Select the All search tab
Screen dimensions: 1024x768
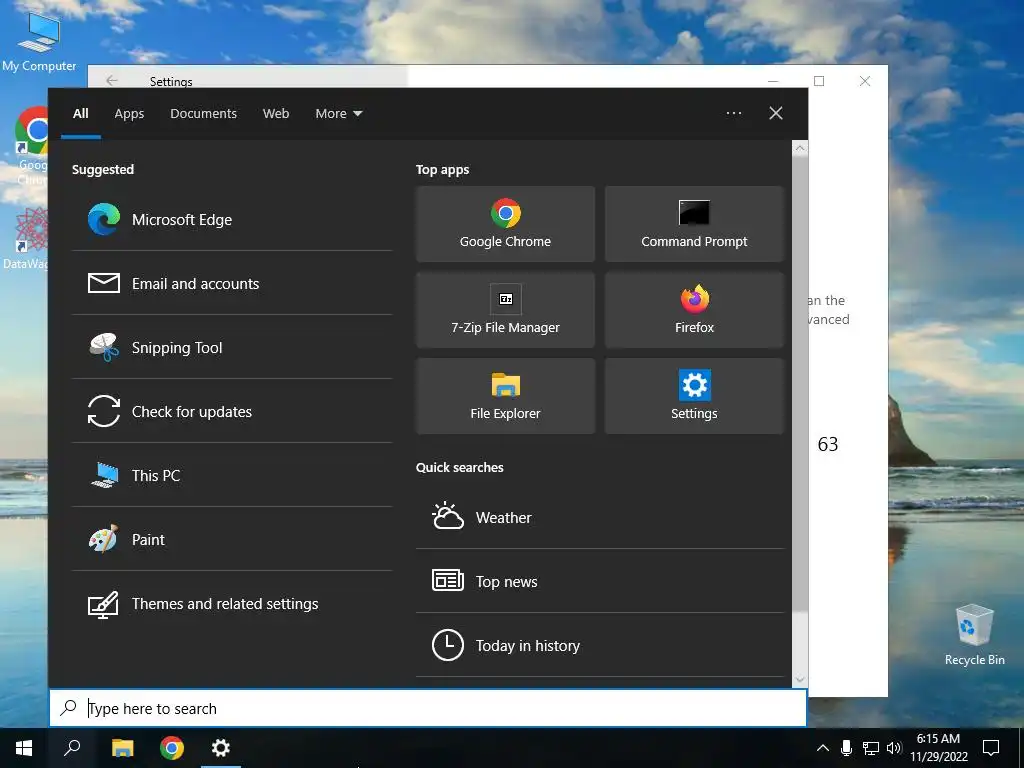(x=81, y=114)
